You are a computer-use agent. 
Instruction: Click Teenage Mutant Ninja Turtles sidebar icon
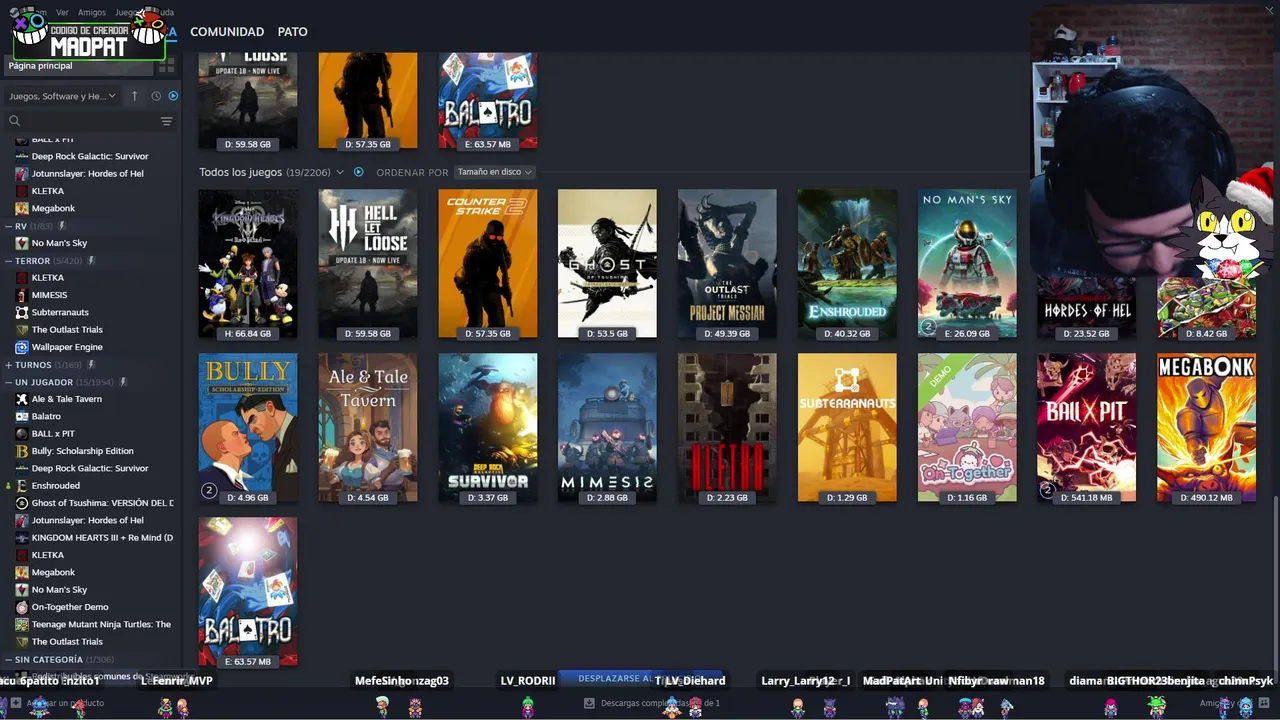click(x=22, y=624)
